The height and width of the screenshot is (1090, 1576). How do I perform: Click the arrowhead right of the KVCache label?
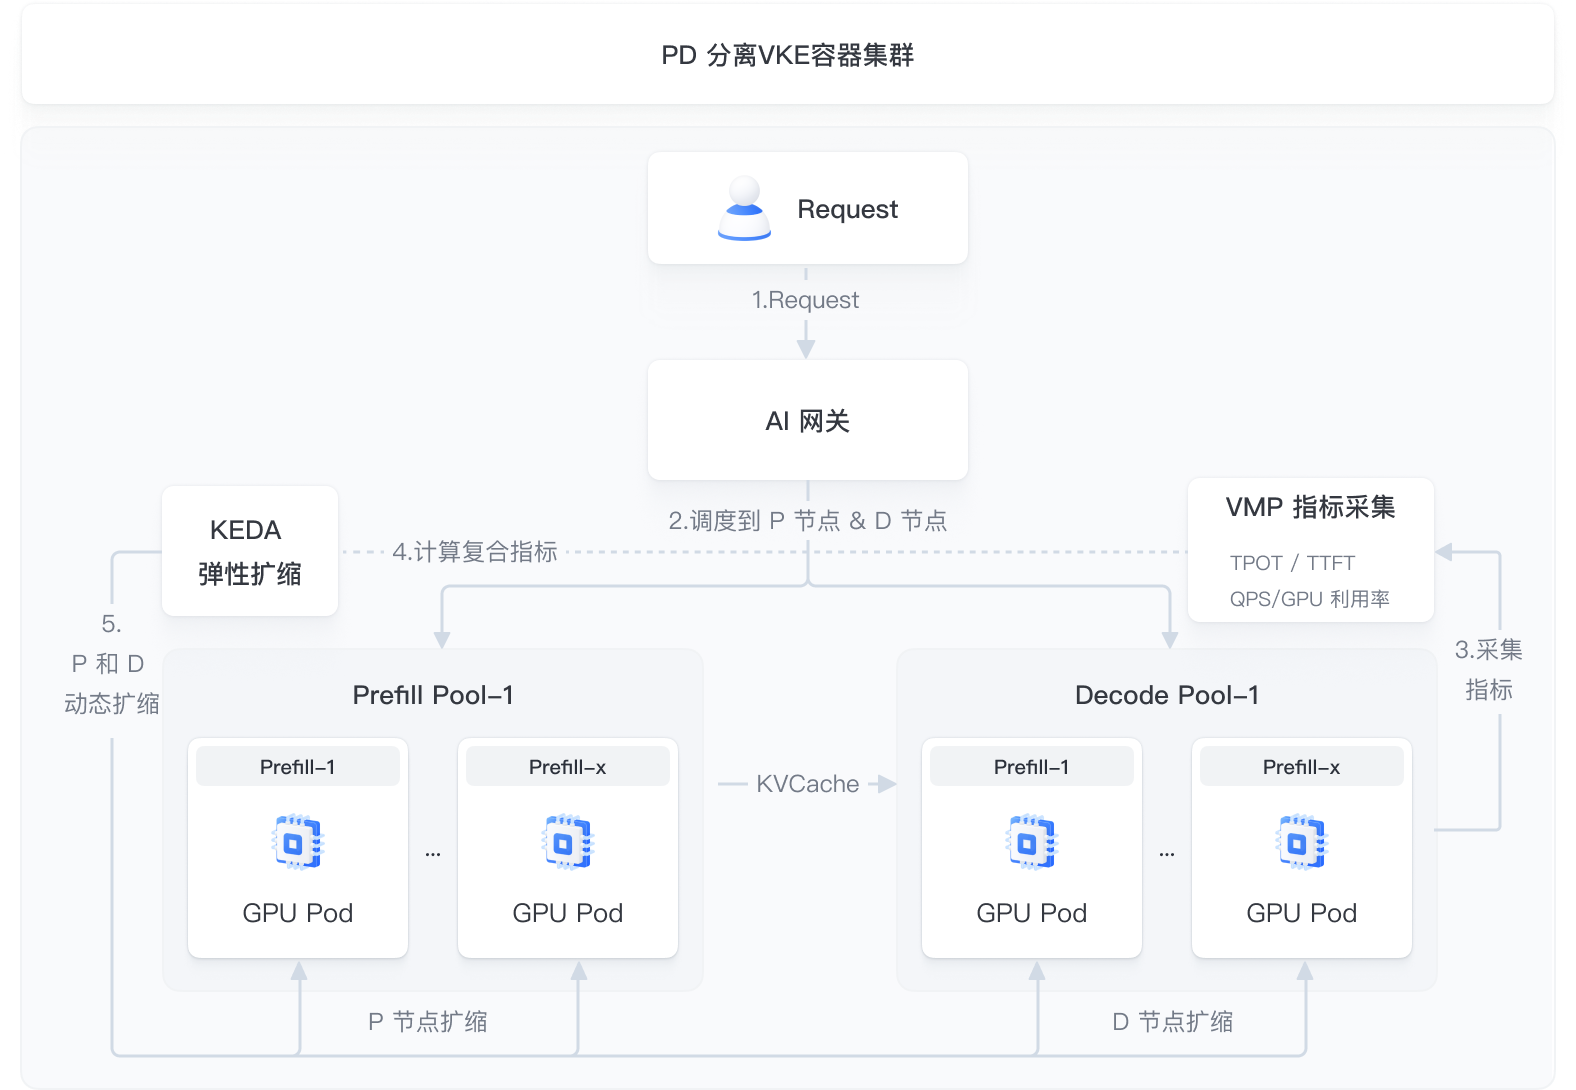tap(885, 784)
